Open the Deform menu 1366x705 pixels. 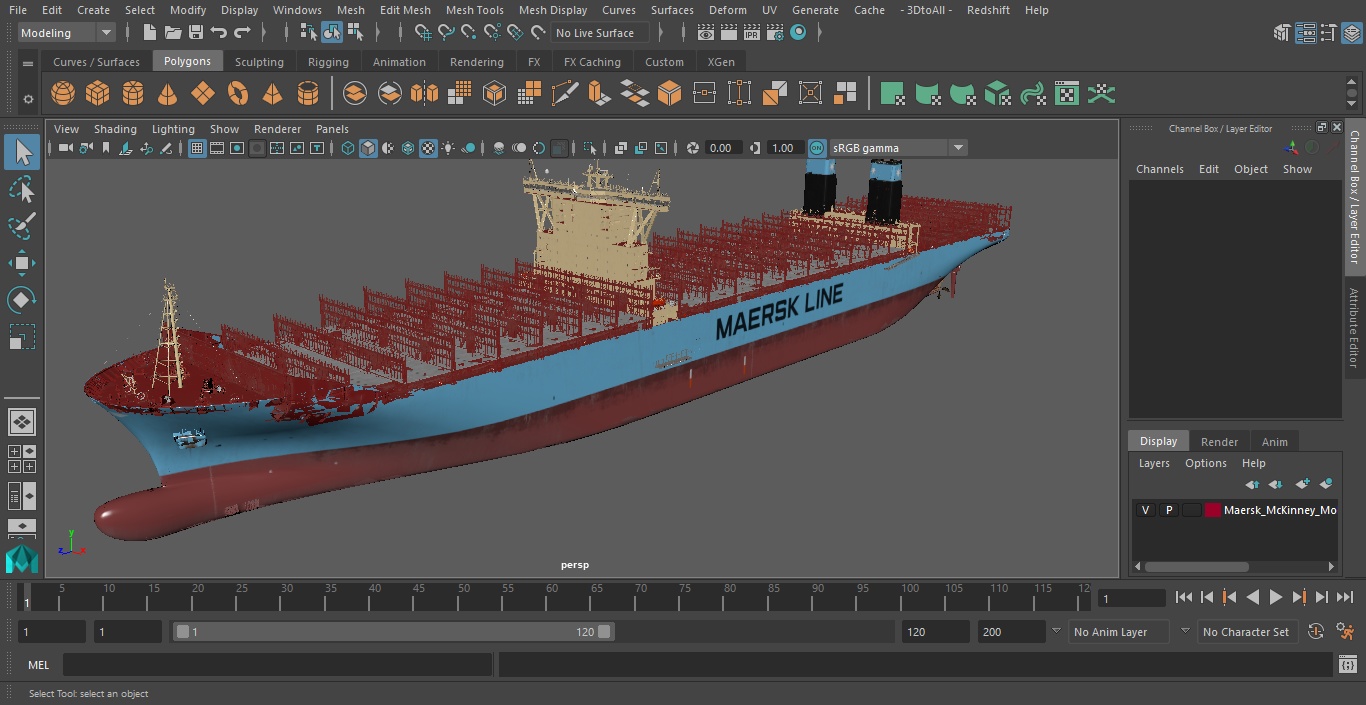pyautogui.click(x=727, y=10)
